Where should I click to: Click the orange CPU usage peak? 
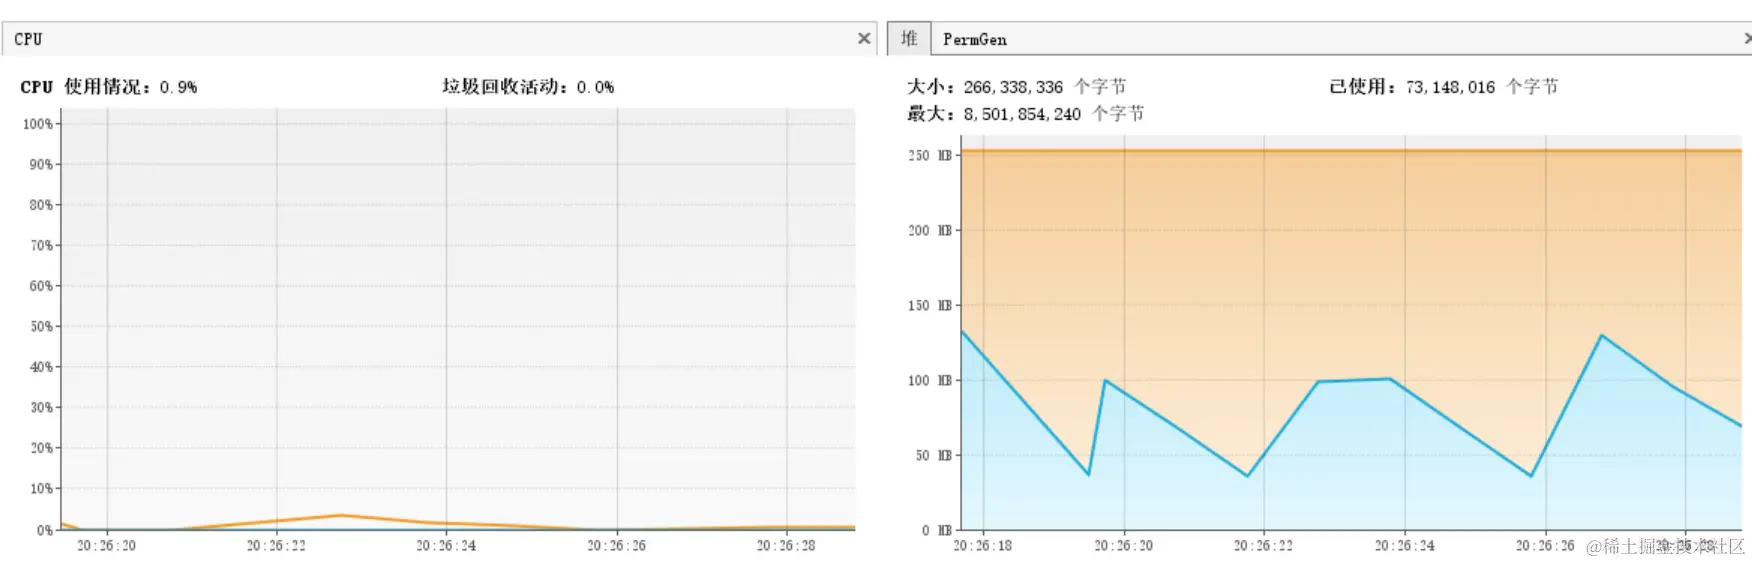tap(341, 516)
